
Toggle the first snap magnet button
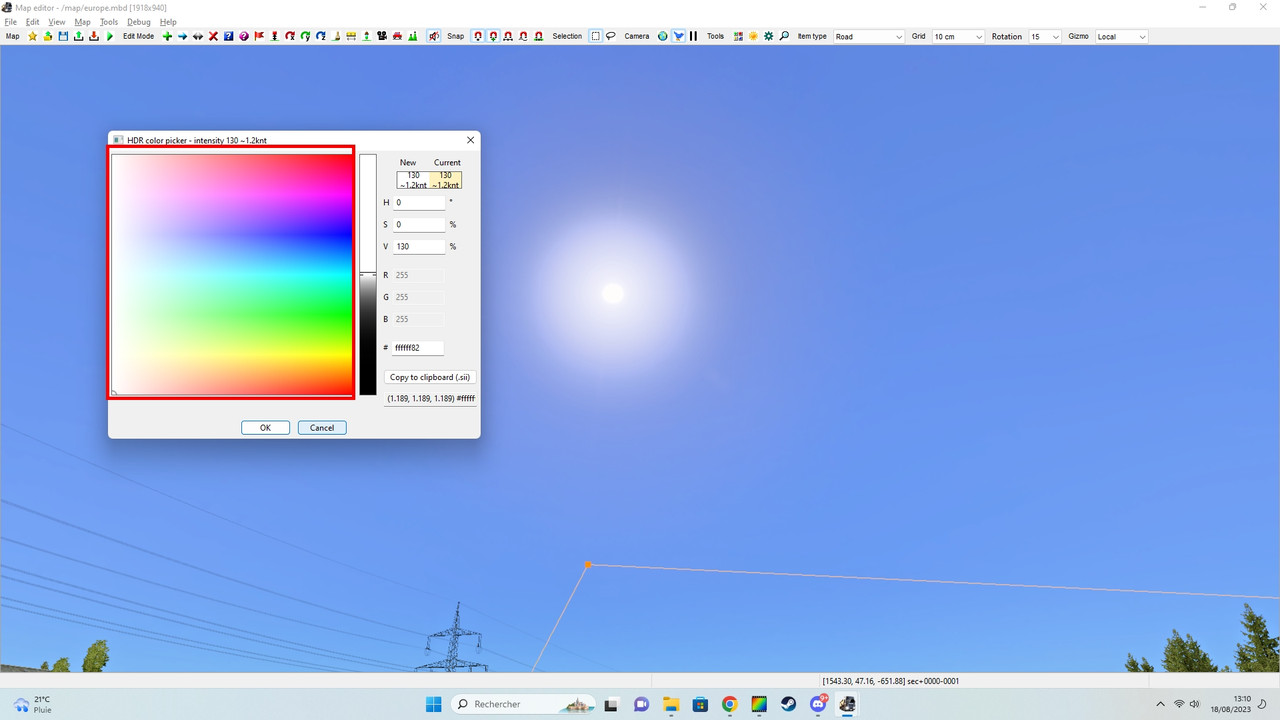pyautogui.click(x=478, y=36)
